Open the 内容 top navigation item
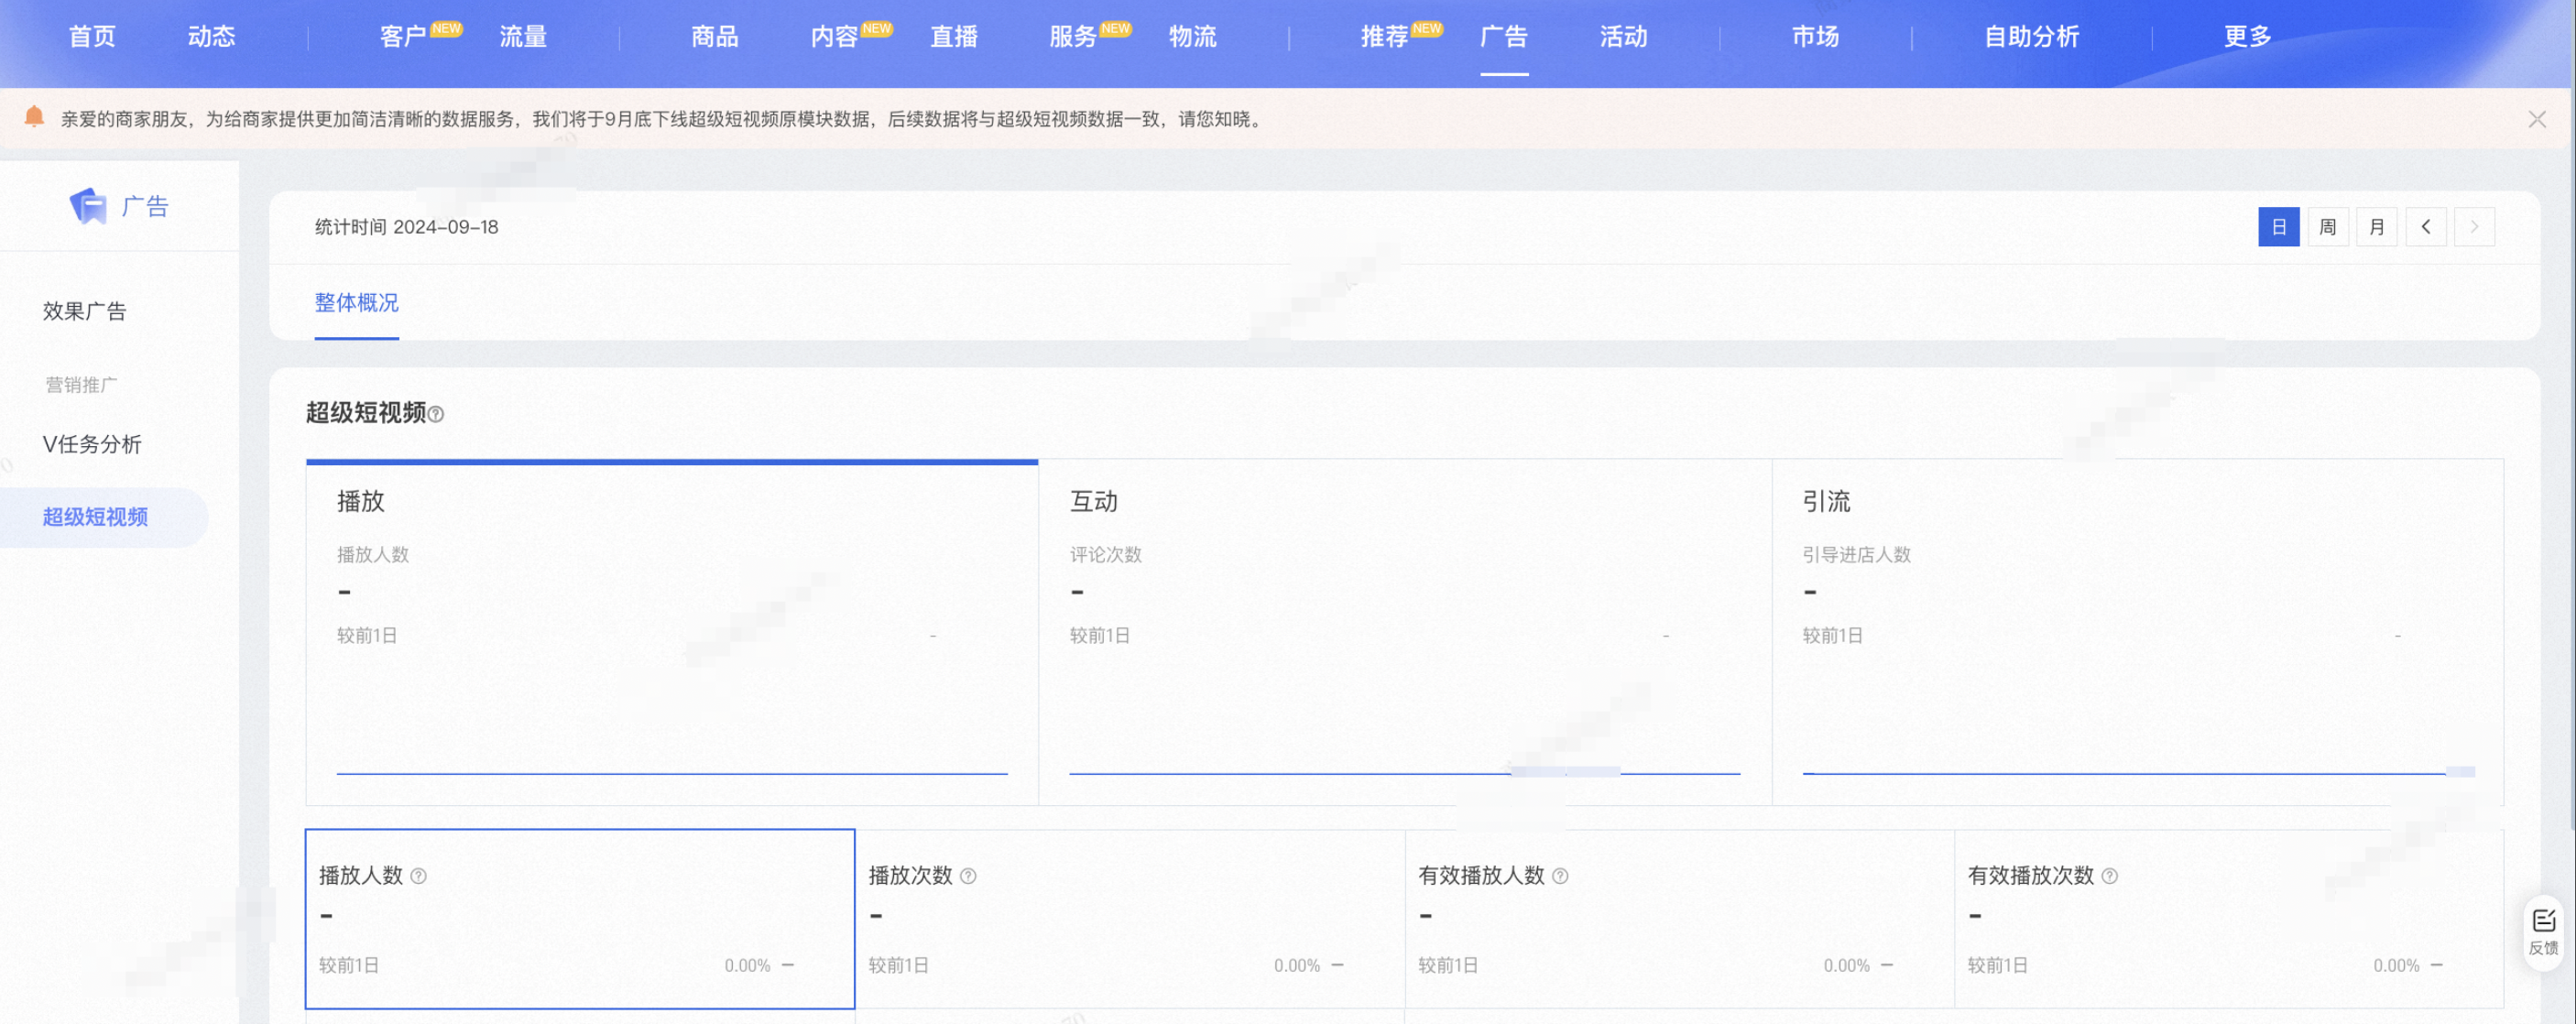 click(834, 37)
